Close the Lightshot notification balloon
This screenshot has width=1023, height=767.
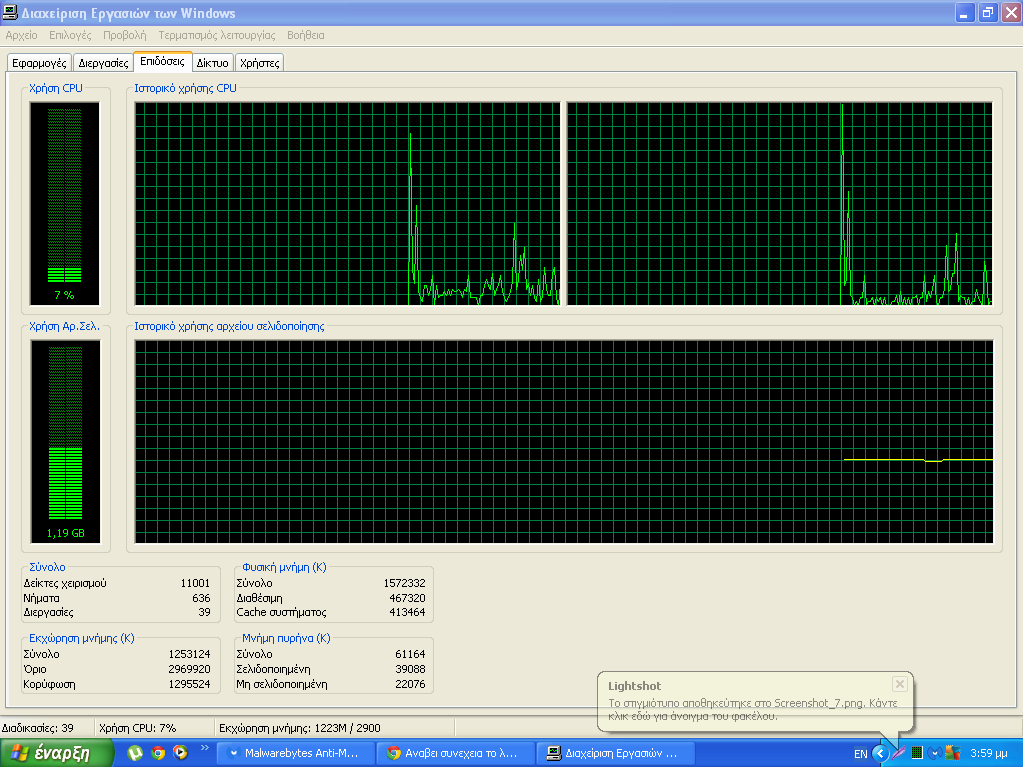900,684
